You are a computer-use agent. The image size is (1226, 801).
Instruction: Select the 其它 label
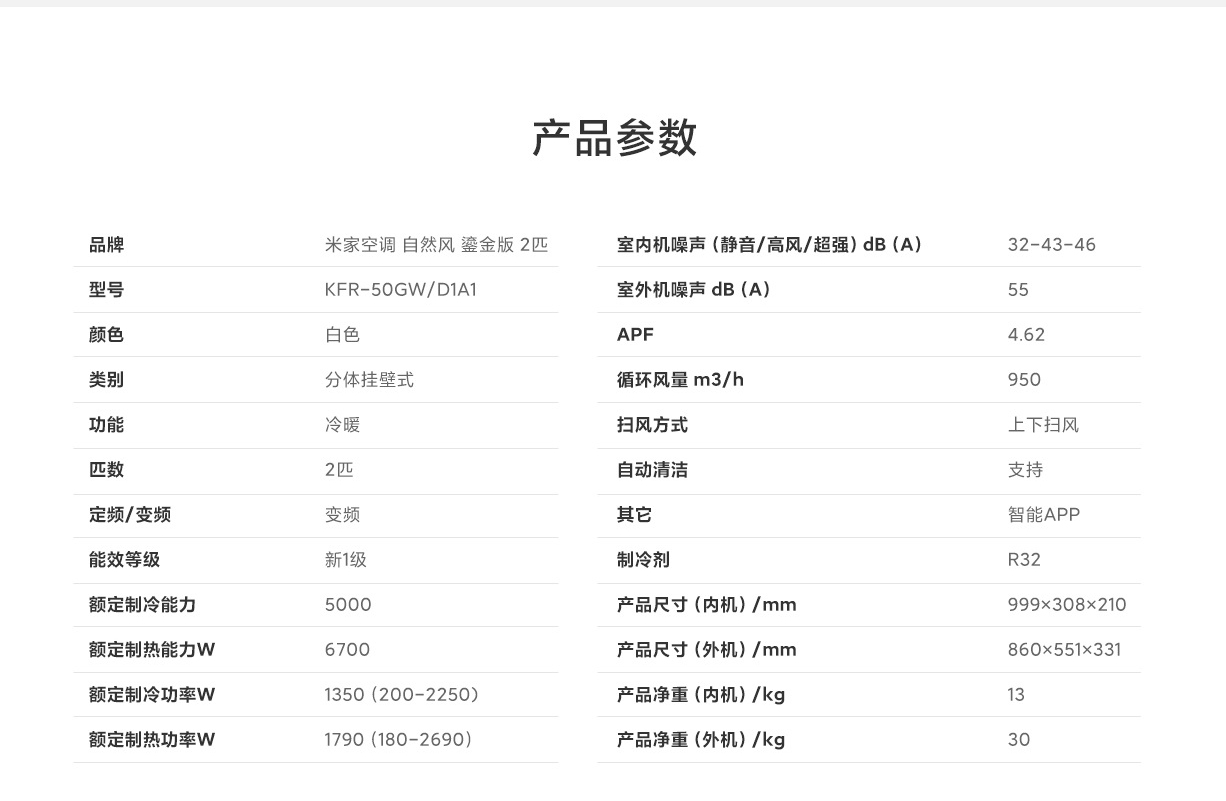tap(635, 515)
